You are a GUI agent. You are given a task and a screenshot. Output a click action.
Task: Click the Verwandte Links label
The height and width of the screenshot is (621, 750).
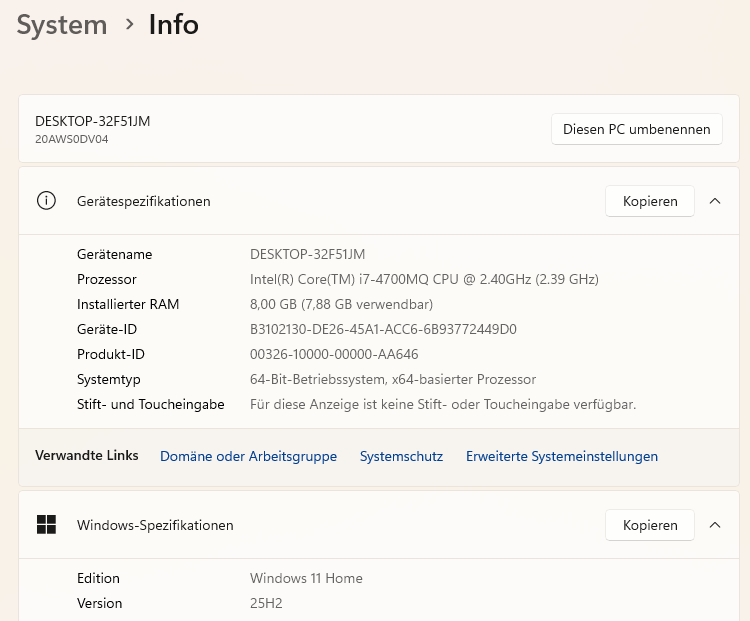pyautogui.click(x=87, y=455)
